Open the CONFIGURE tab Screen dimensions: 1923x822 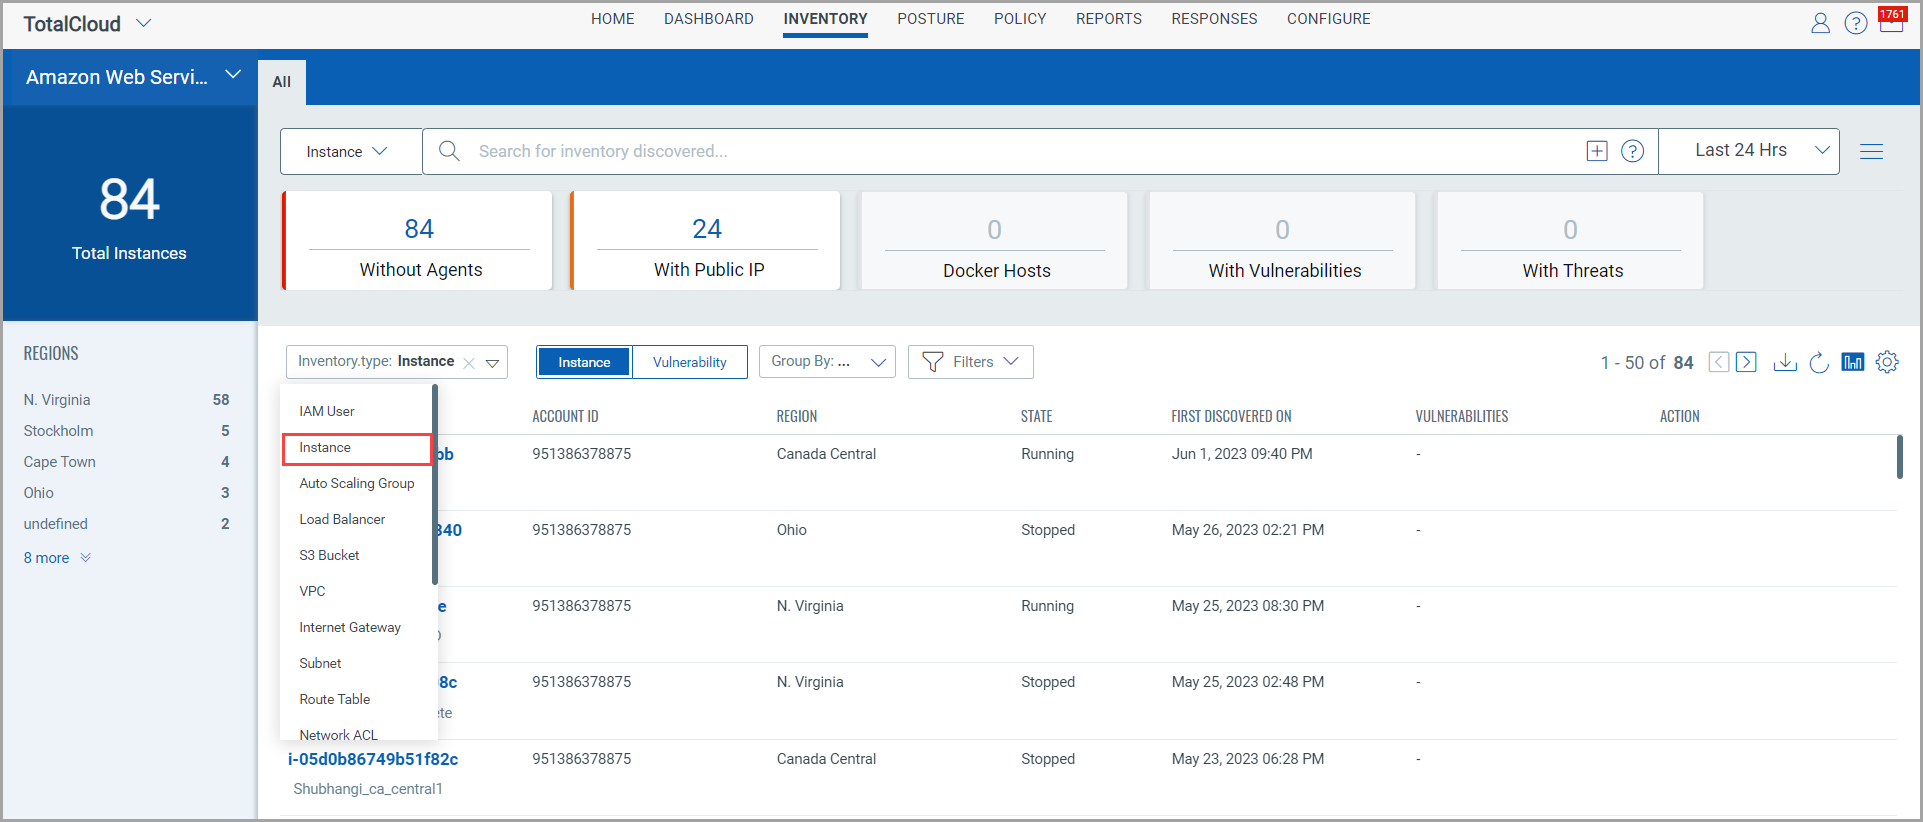pyautogui.click(x=1328, y=19)
